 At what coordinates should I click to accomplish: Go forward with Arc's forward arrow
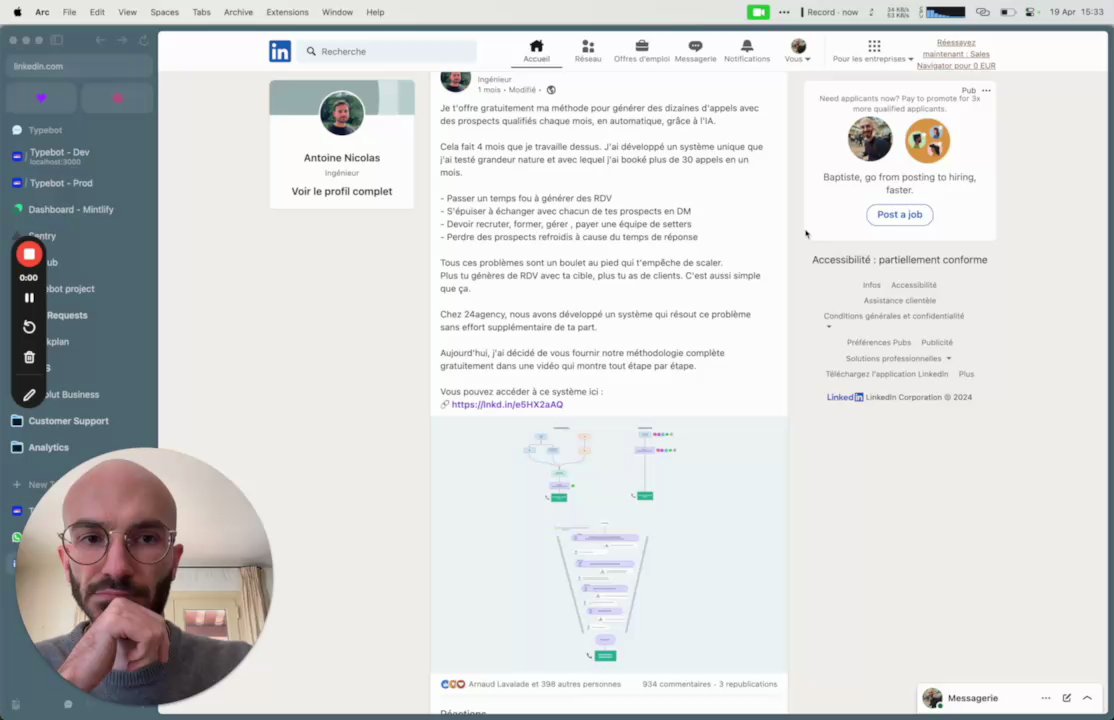click(122, 40)
